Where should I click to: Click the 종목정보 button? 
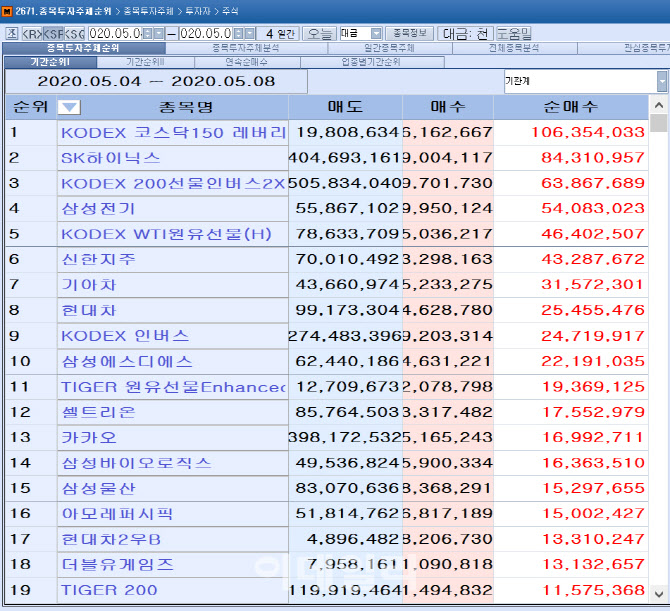point(410,33)
